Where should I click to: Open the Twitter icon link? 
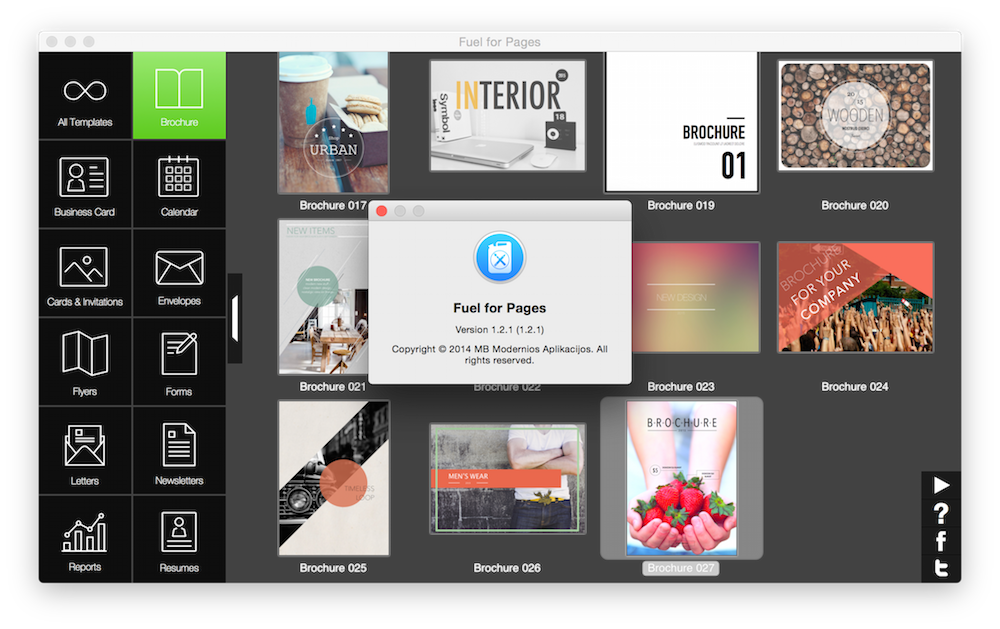click(x=941, y=568)
